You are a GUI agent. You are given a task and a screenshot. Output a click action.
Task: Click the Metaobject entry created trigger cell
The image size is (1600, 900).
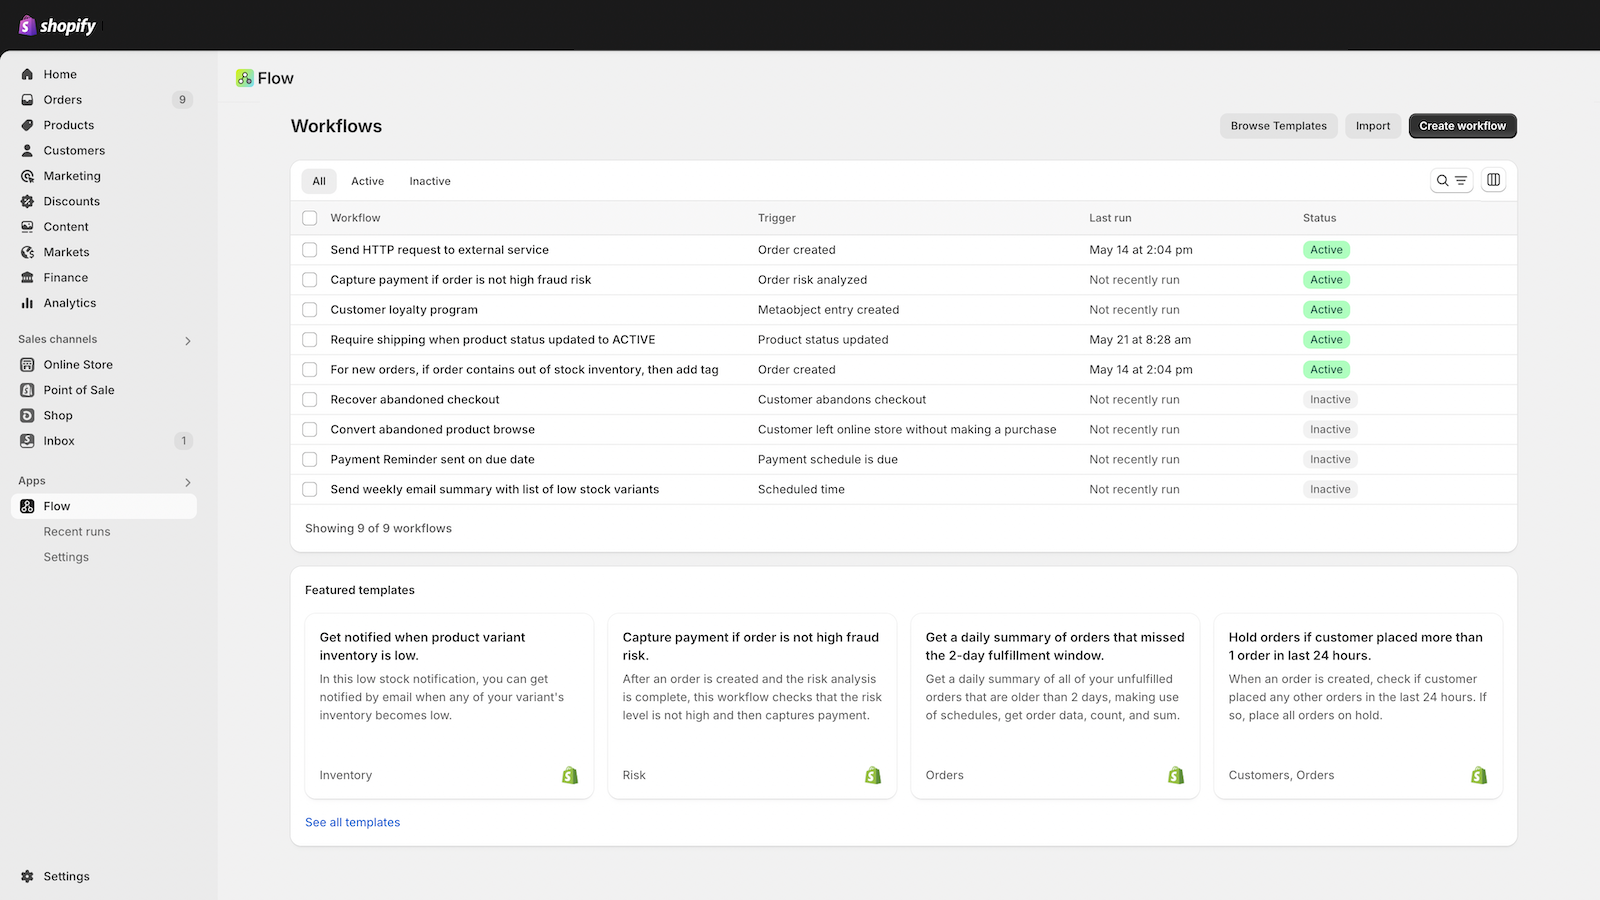[x=828, y=310]
